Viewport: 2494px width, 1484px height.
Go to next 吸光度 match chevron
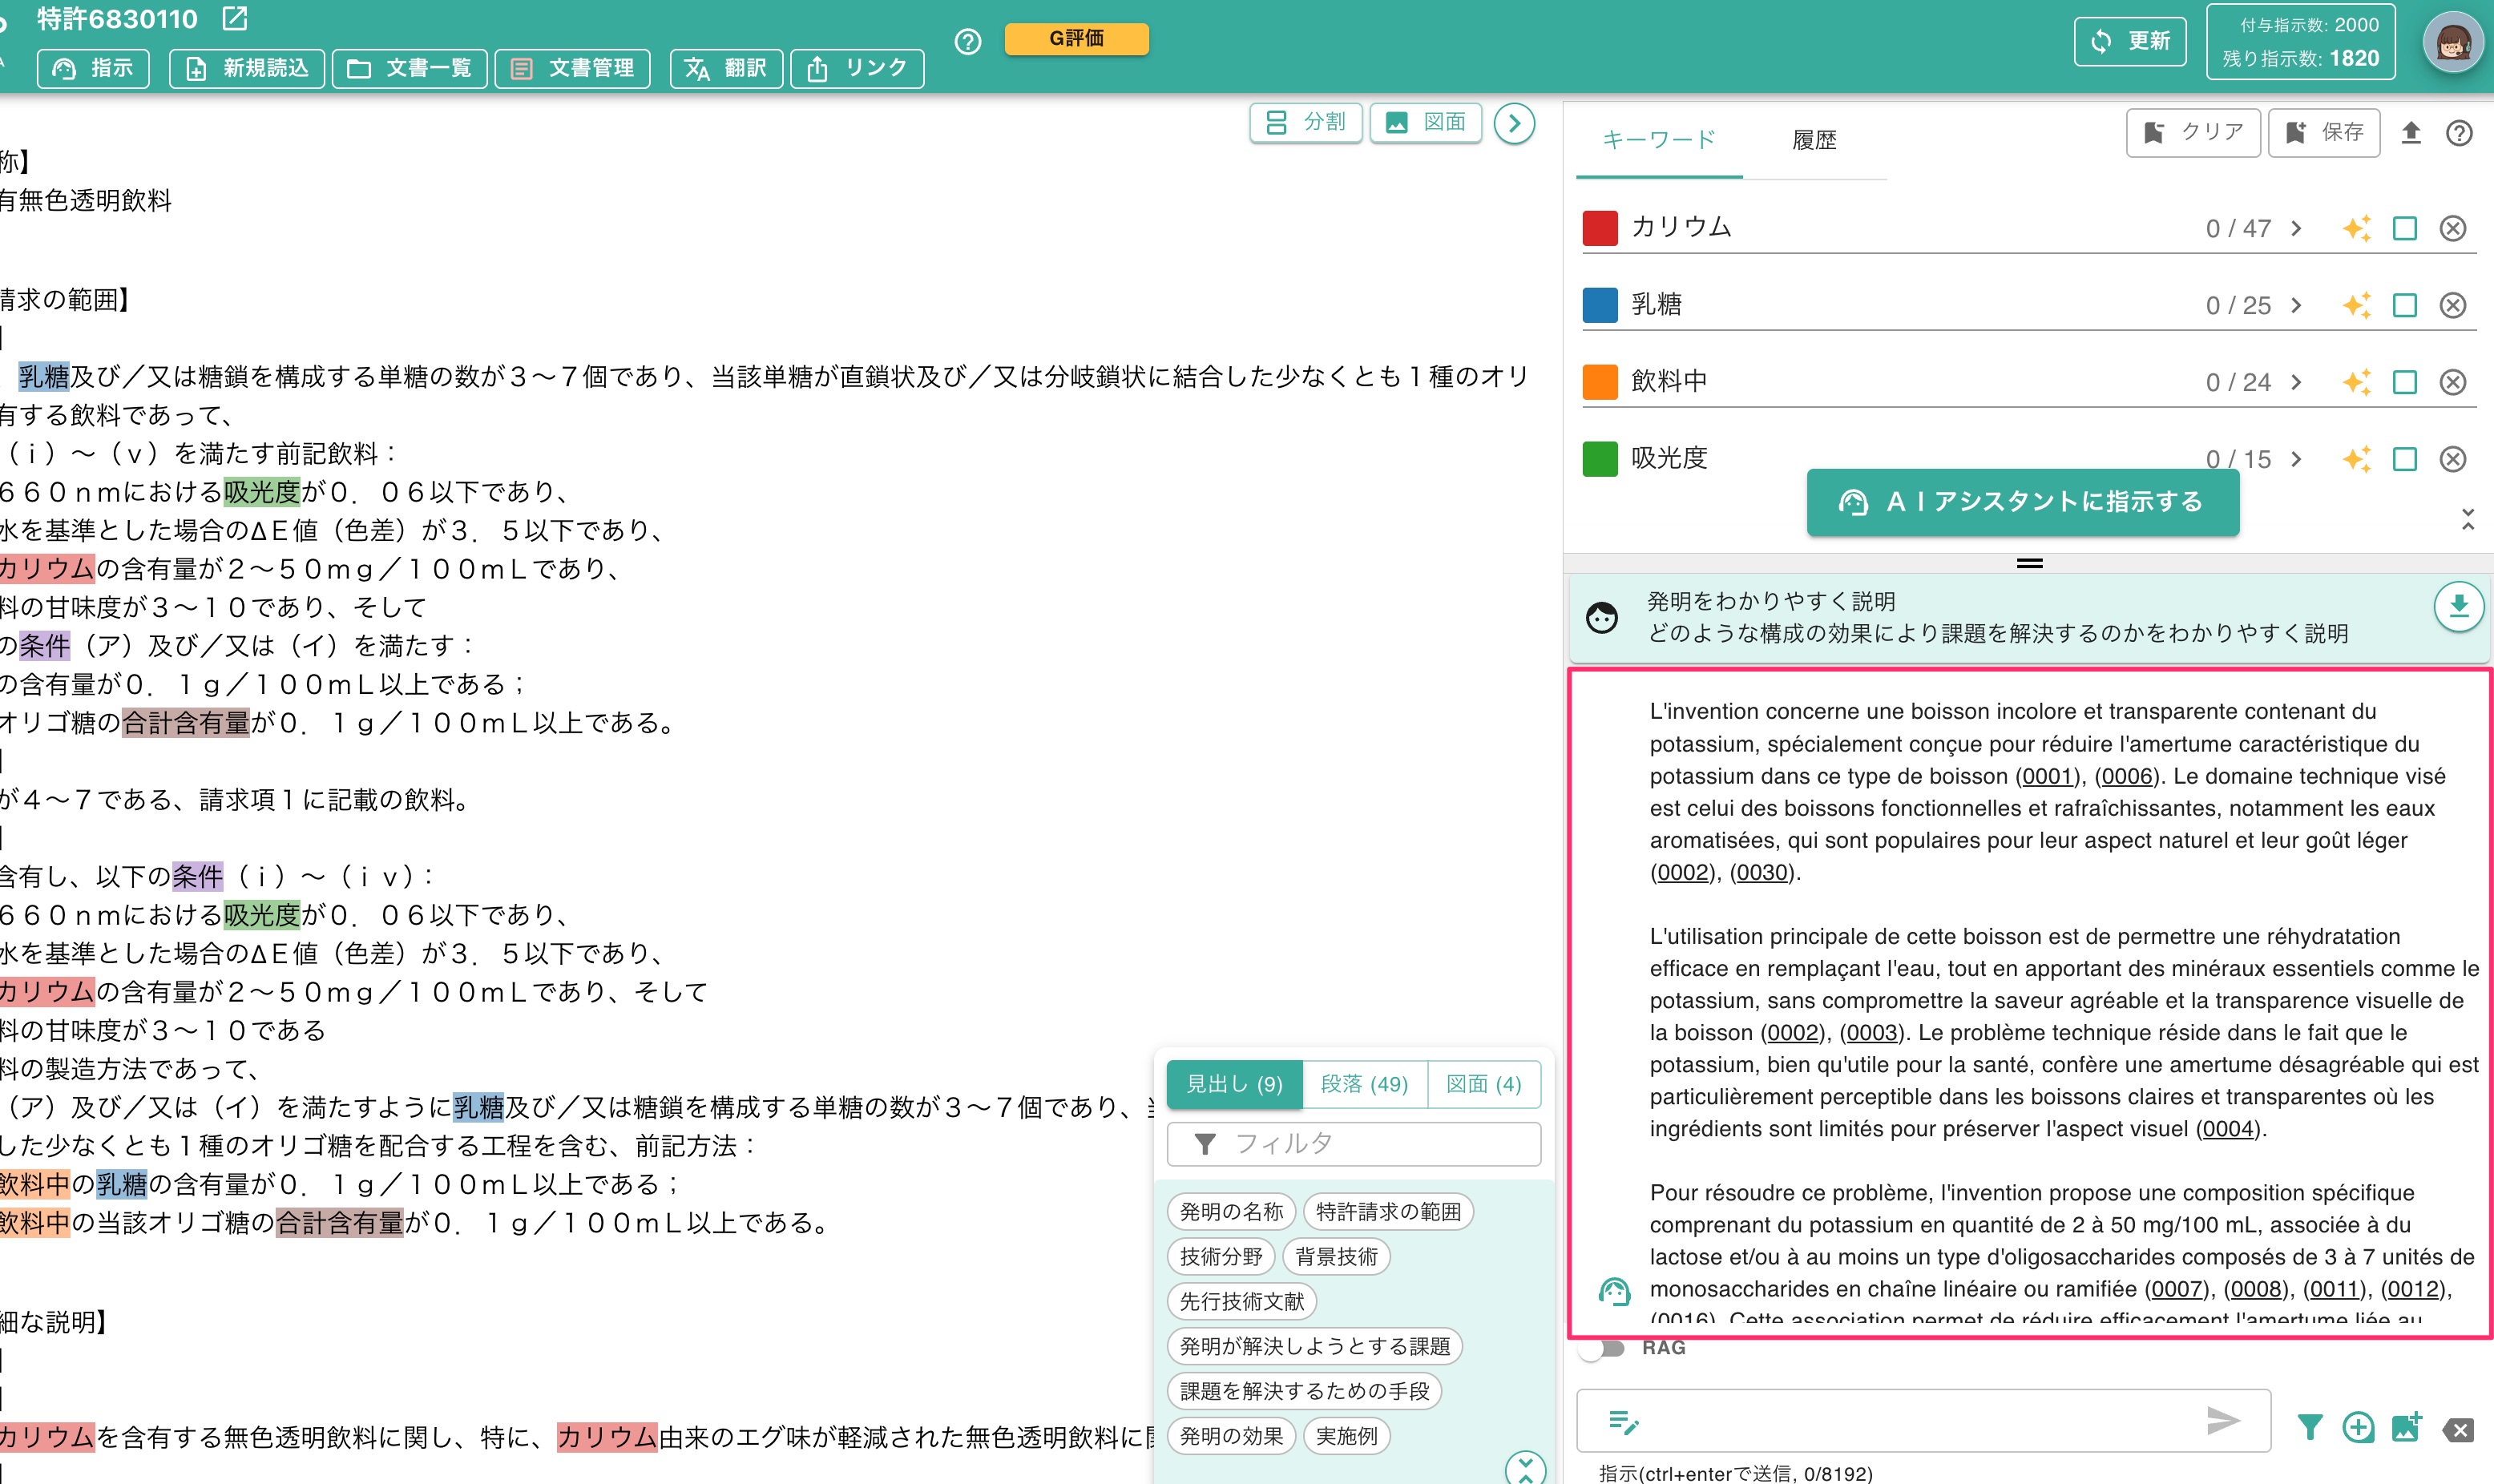point(2297,459)
